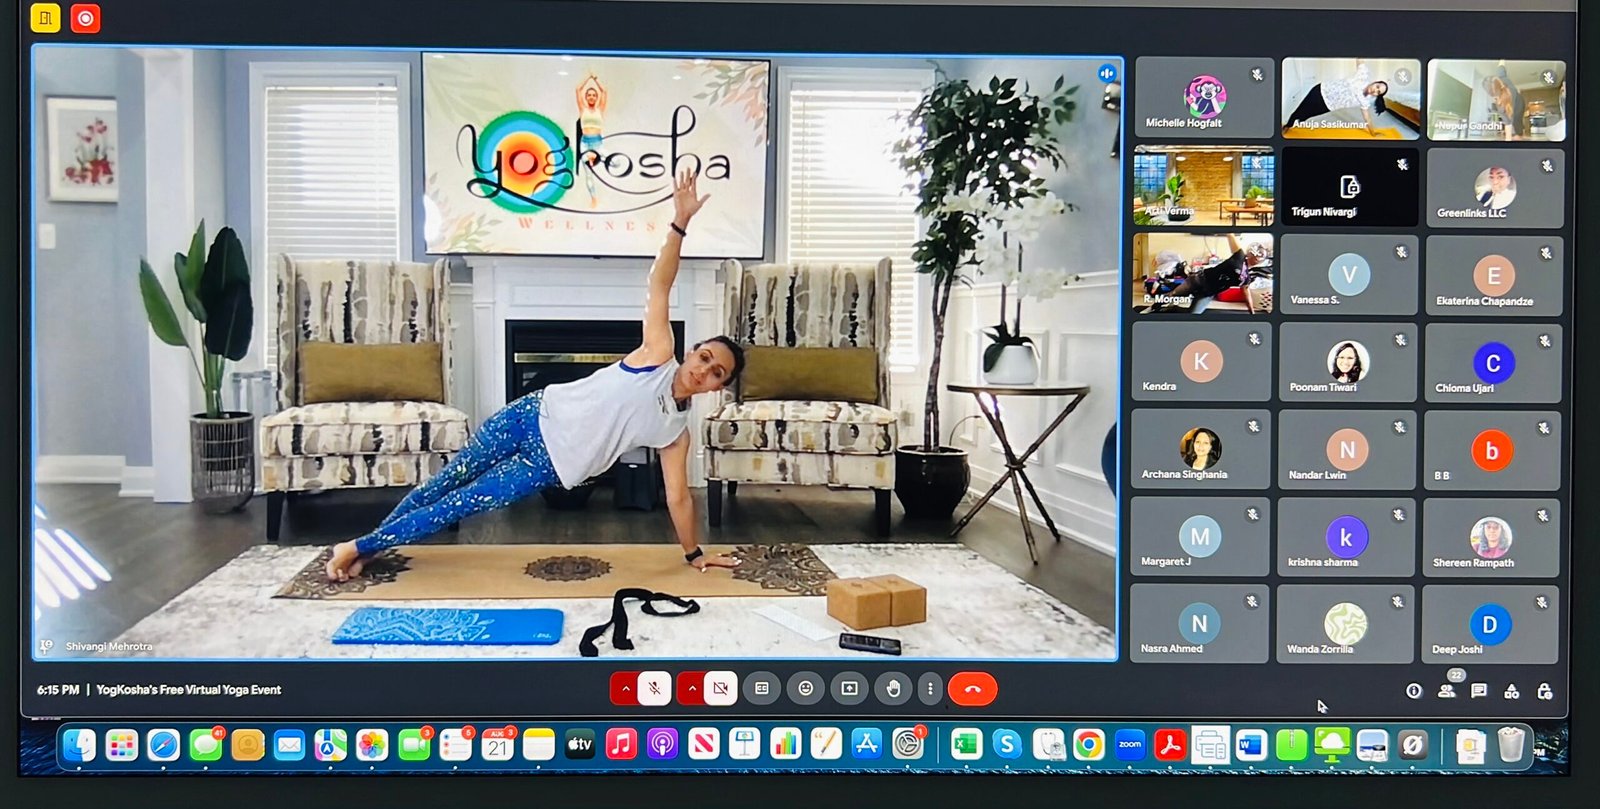Click the 'Chioma Ujari' name label
The width and height of the screenshot is (1600, 809).
click(x=1464, y=388)
